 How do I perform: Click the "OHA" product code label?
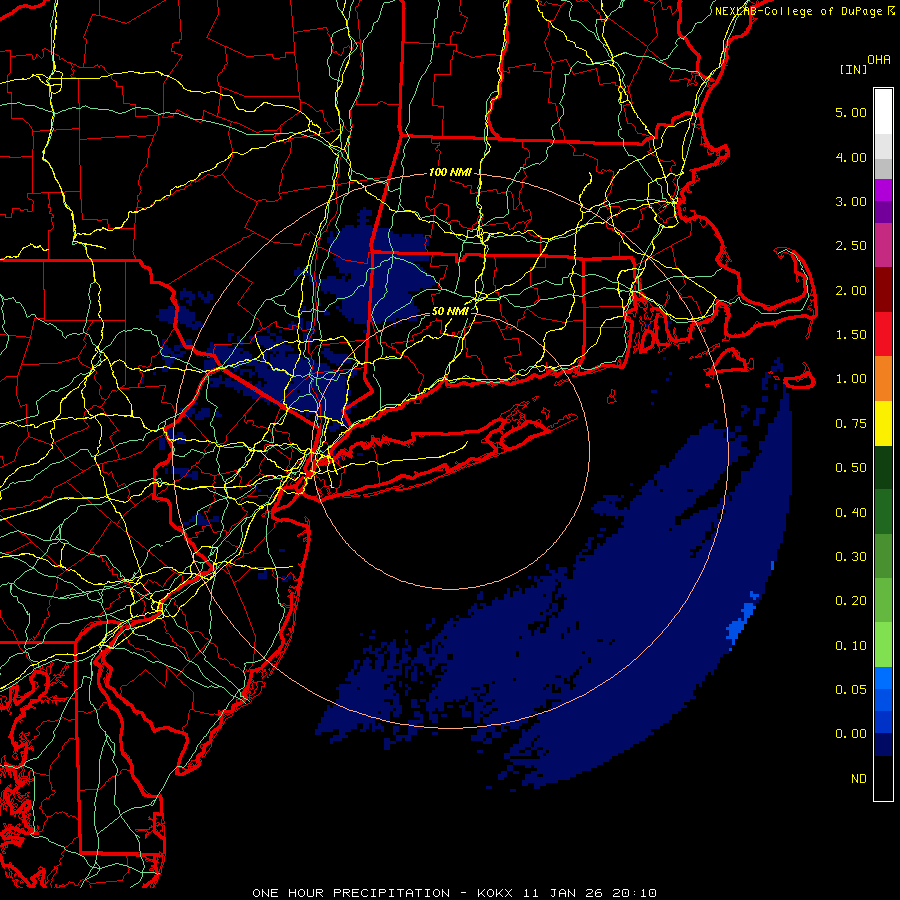coord(879,60)
